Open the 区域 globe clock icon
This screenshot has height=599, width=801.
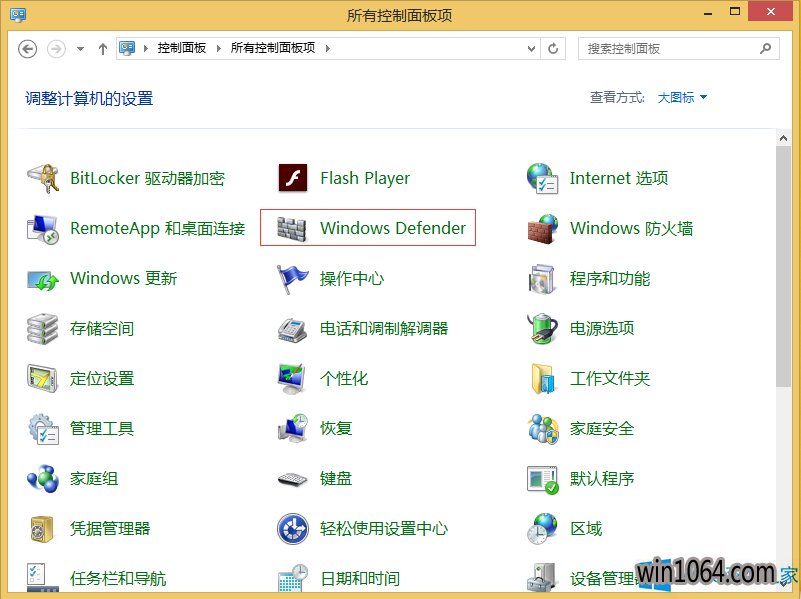543,529
